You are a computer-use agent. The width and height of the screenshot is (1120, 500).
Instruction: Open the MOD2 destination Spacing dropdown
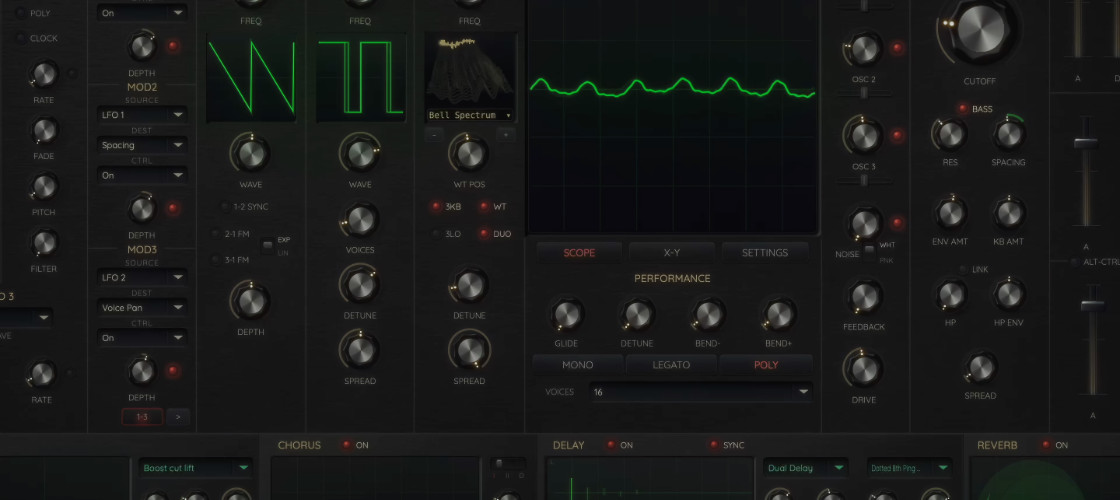click(x=141, y=145)
